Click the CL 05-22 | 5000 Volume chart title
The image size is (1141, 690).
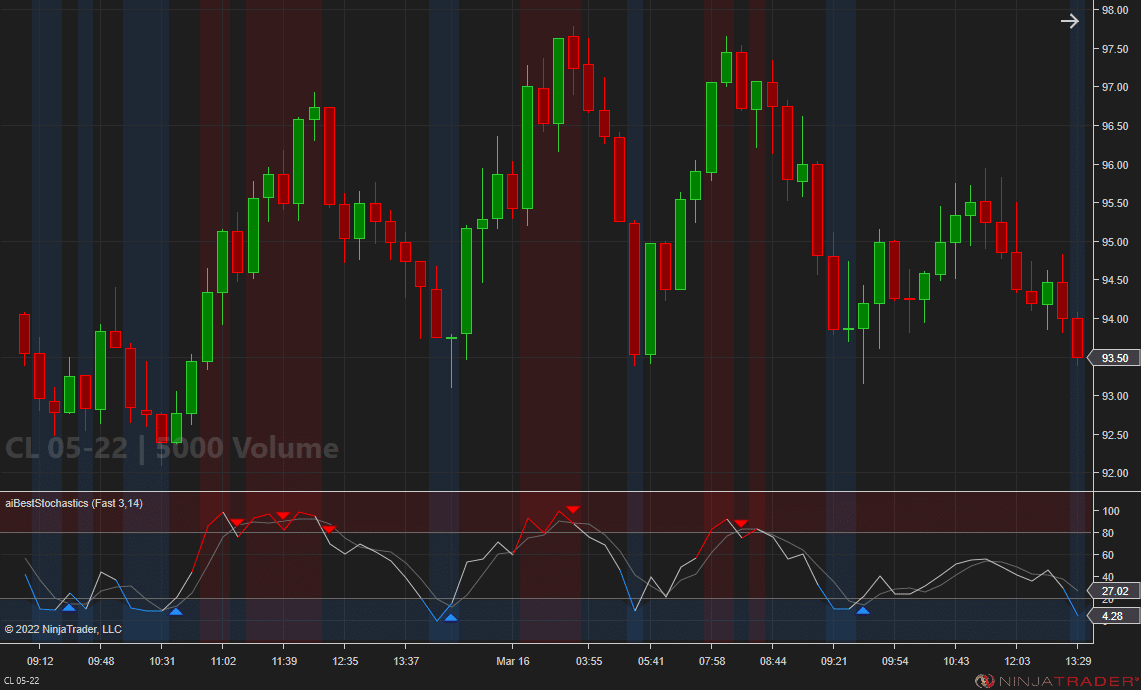172,449
